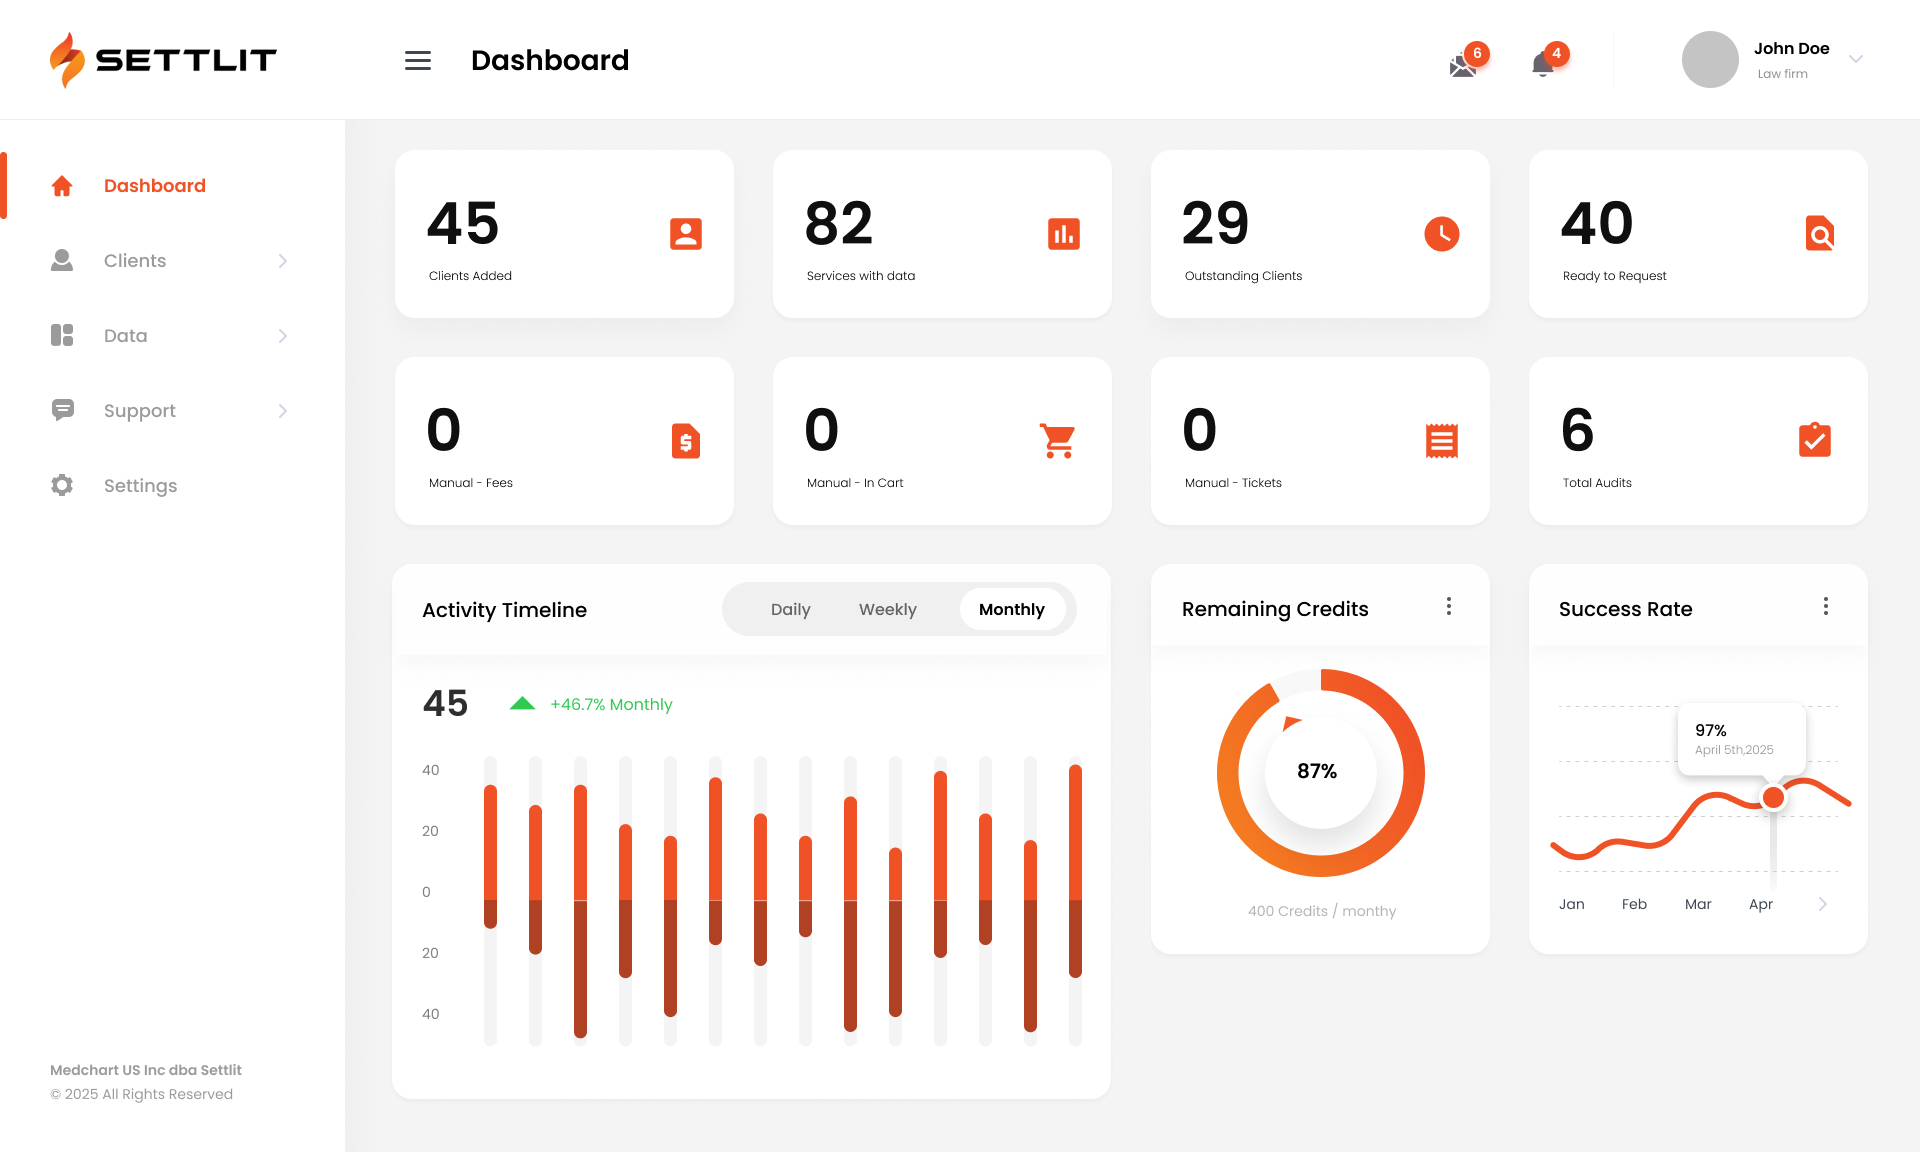Image resolution: width=1920 pixels, height=1152 pixels.
Task: Click the search icon on Ready to Request card
Action: 1819,234
